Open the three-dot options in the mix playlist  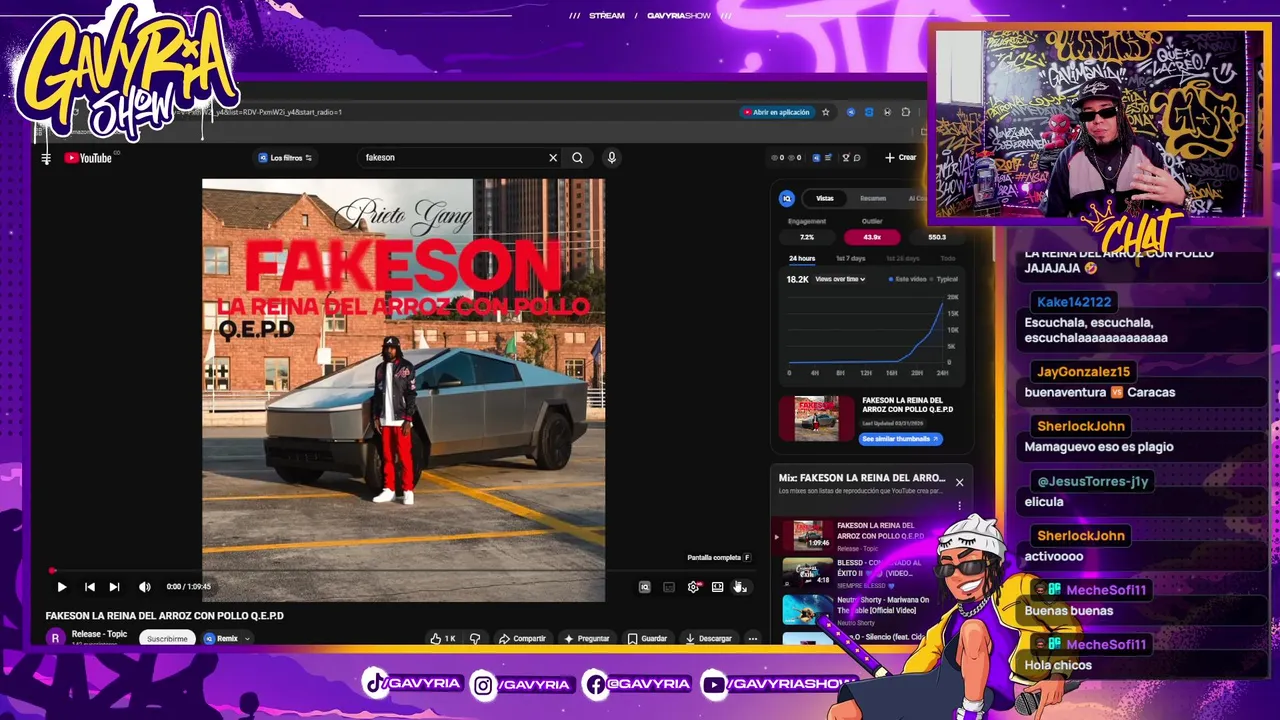tap(959, 506)
